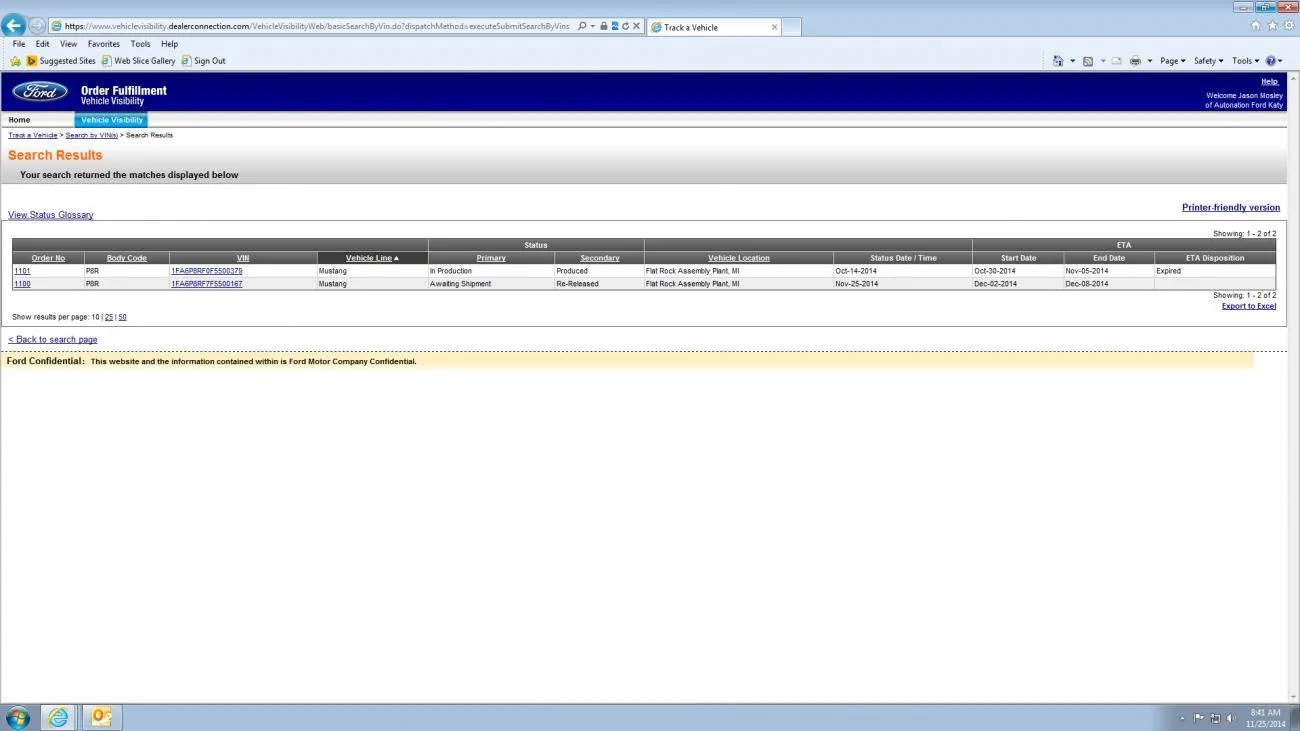Open the Web Slice Gallery favorite
The width and height of the screenshot is (1300, 731).
tap(138, 61)
